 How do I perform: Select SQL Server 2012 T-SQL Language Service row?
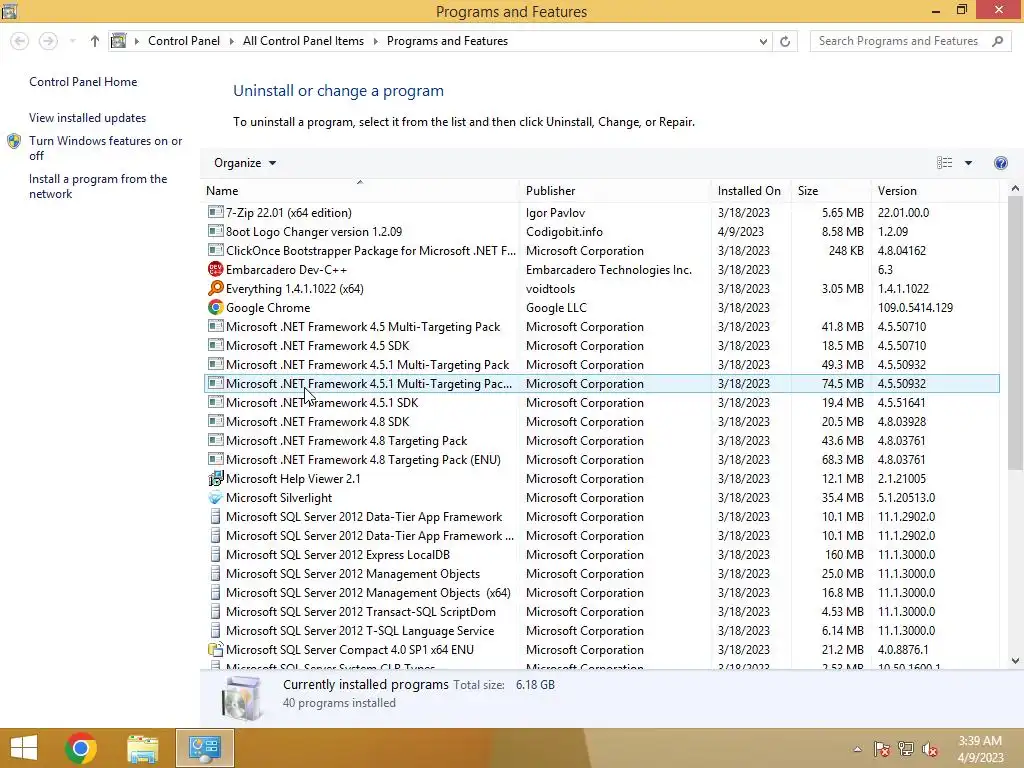coord(601,631)
